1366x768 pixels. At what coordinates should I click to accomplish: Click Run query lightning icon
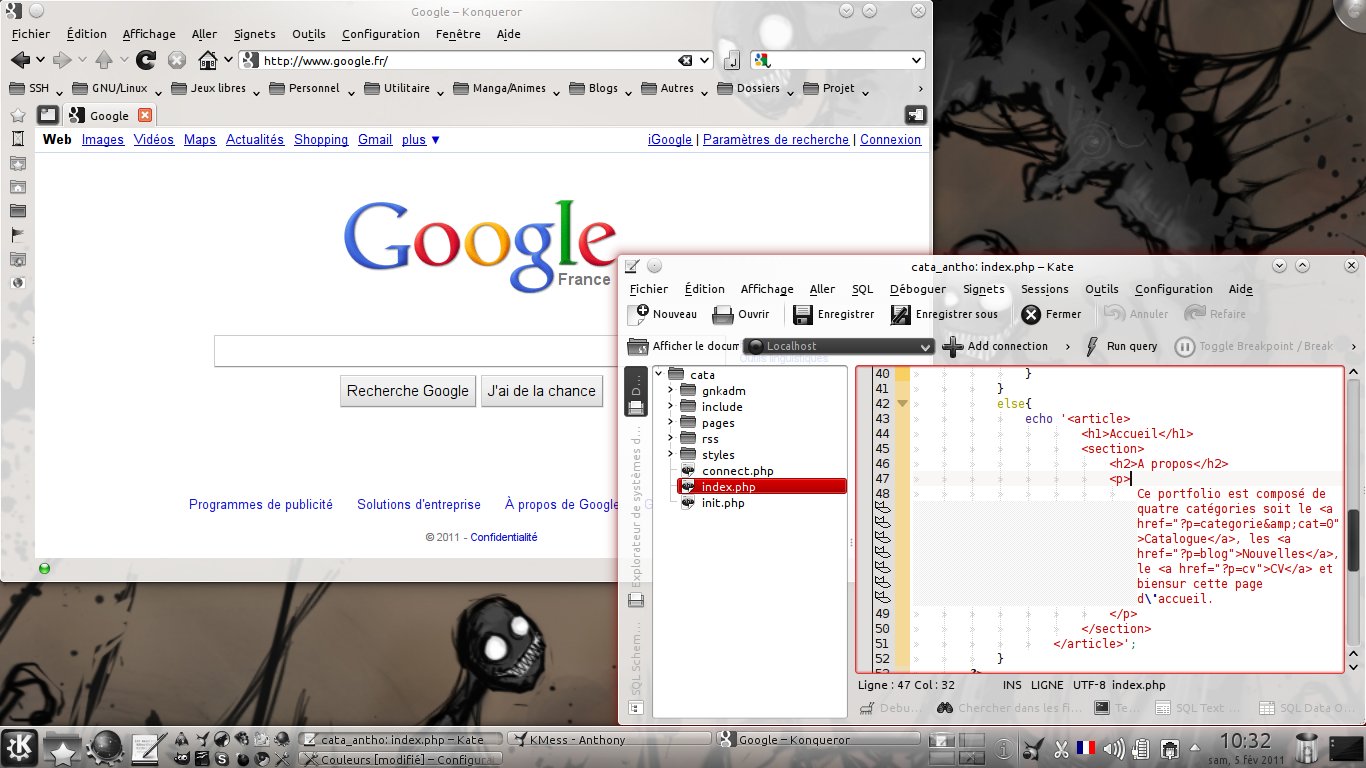1093,347
